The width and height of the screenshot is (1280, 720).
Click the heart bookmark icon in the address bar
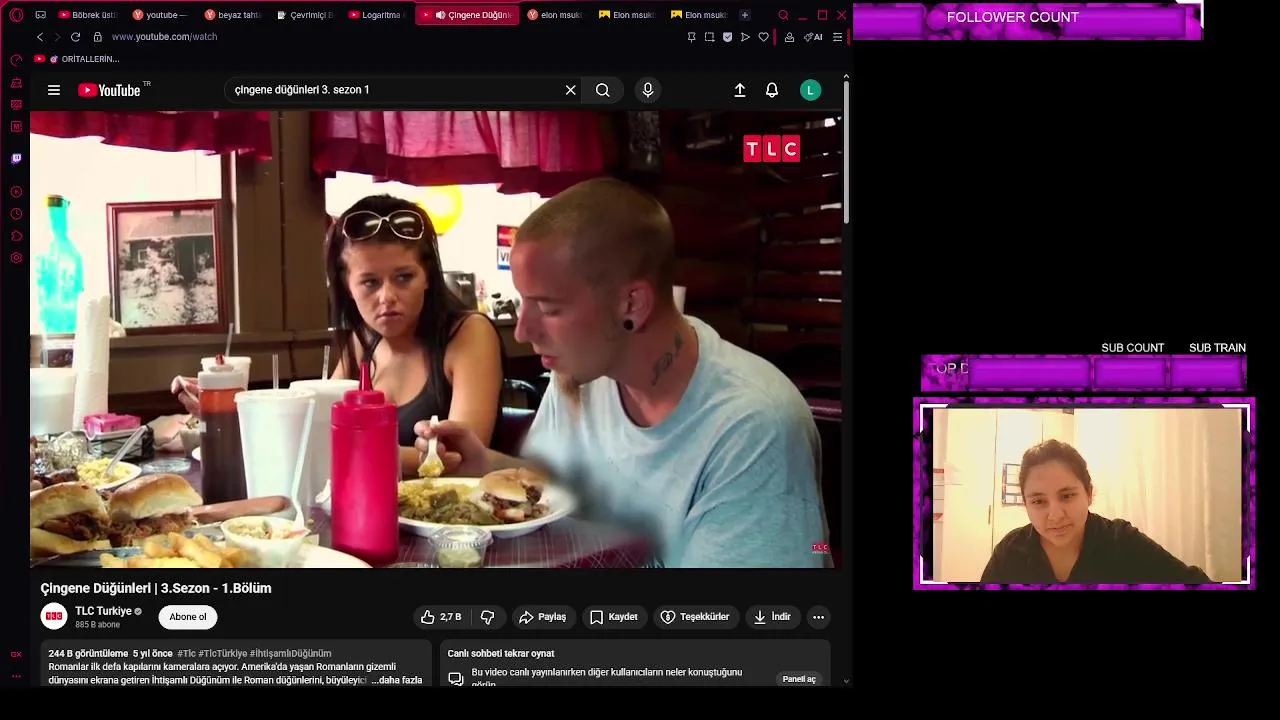[764, 37]
